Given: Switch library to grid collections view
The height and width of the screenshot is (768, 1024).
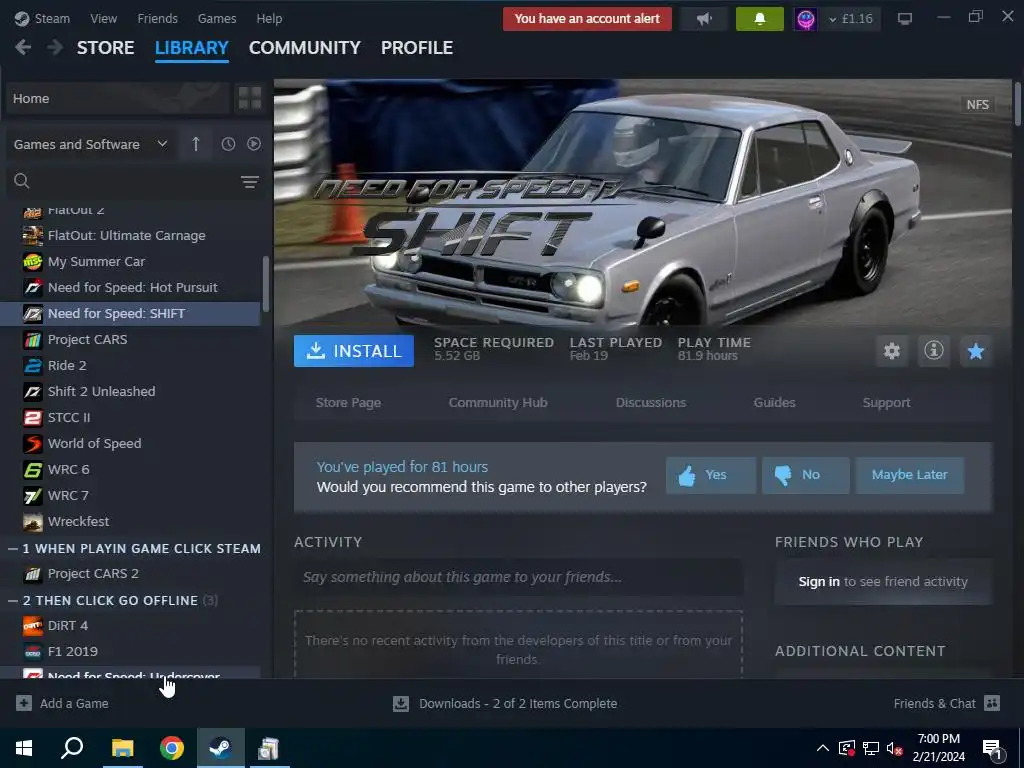Looking at the screenshot, I should (249, 99).
